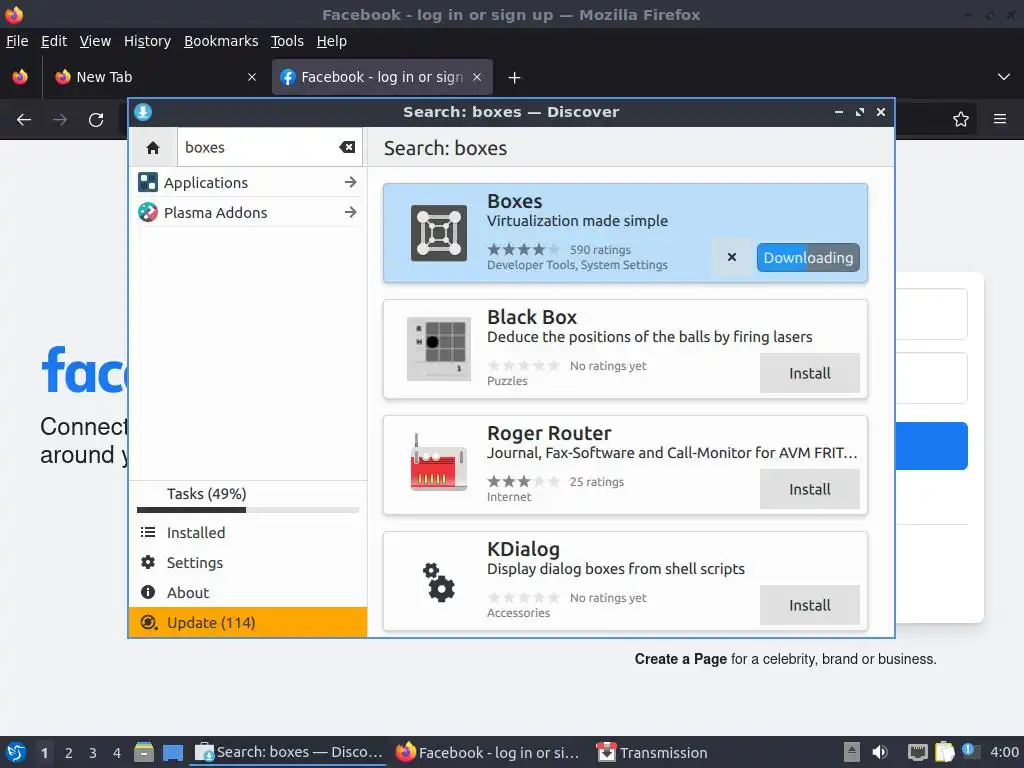This screenshot has height=768, width=1024.
Task: Click the Update refresh icon
Action: pos(149,622)
